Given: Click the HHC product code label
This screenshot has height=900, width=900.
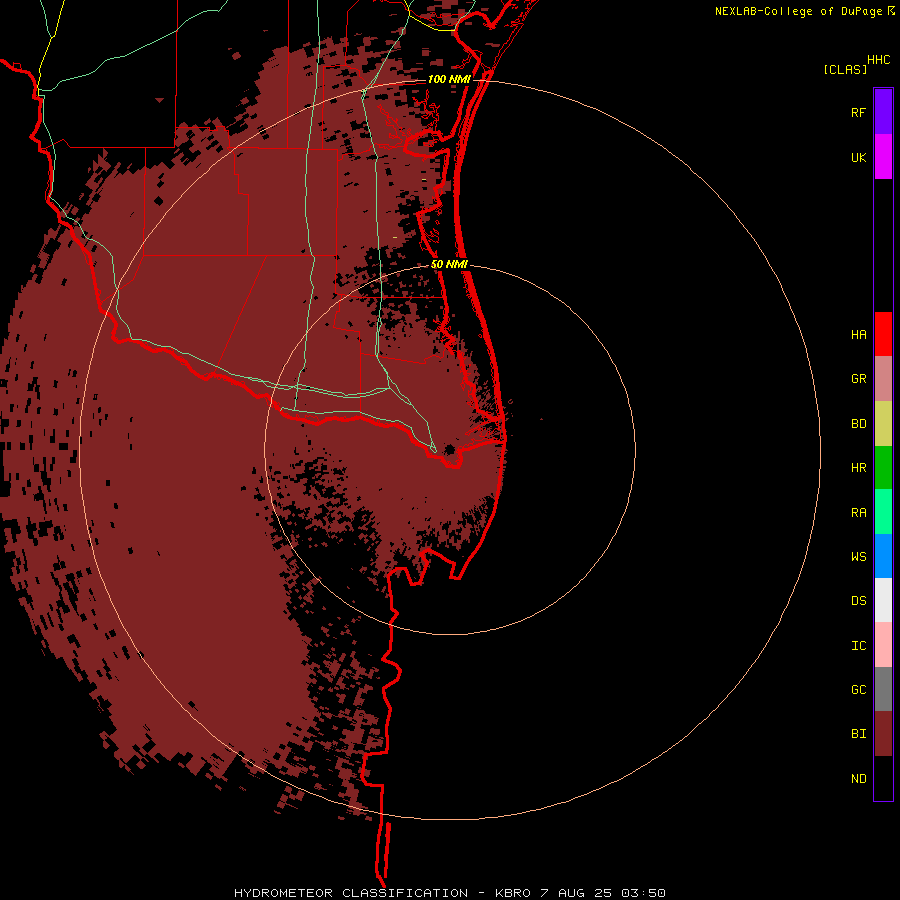Looking at the screenshot, I should [878, 60].
